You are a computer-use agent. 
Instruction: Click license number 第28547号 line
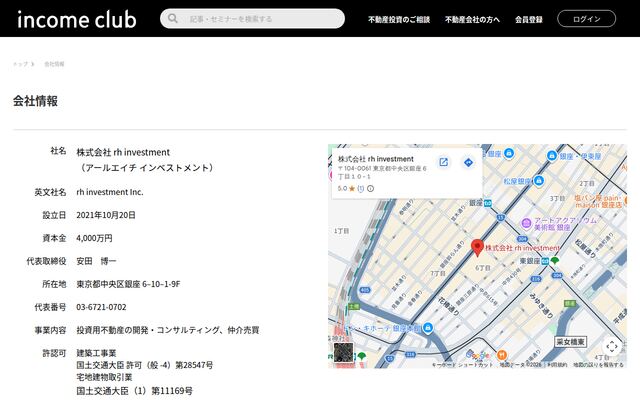(144, 365)
